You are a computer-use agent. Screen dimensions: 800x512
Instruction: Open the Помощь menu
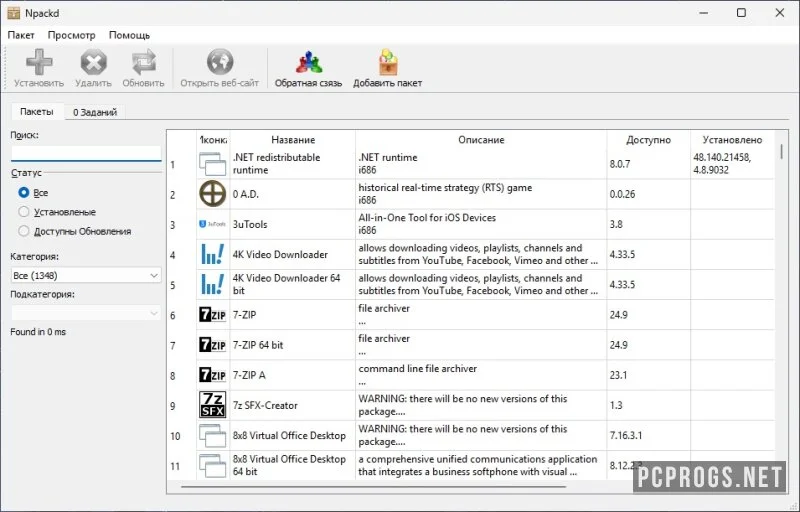tap(129, 35)
